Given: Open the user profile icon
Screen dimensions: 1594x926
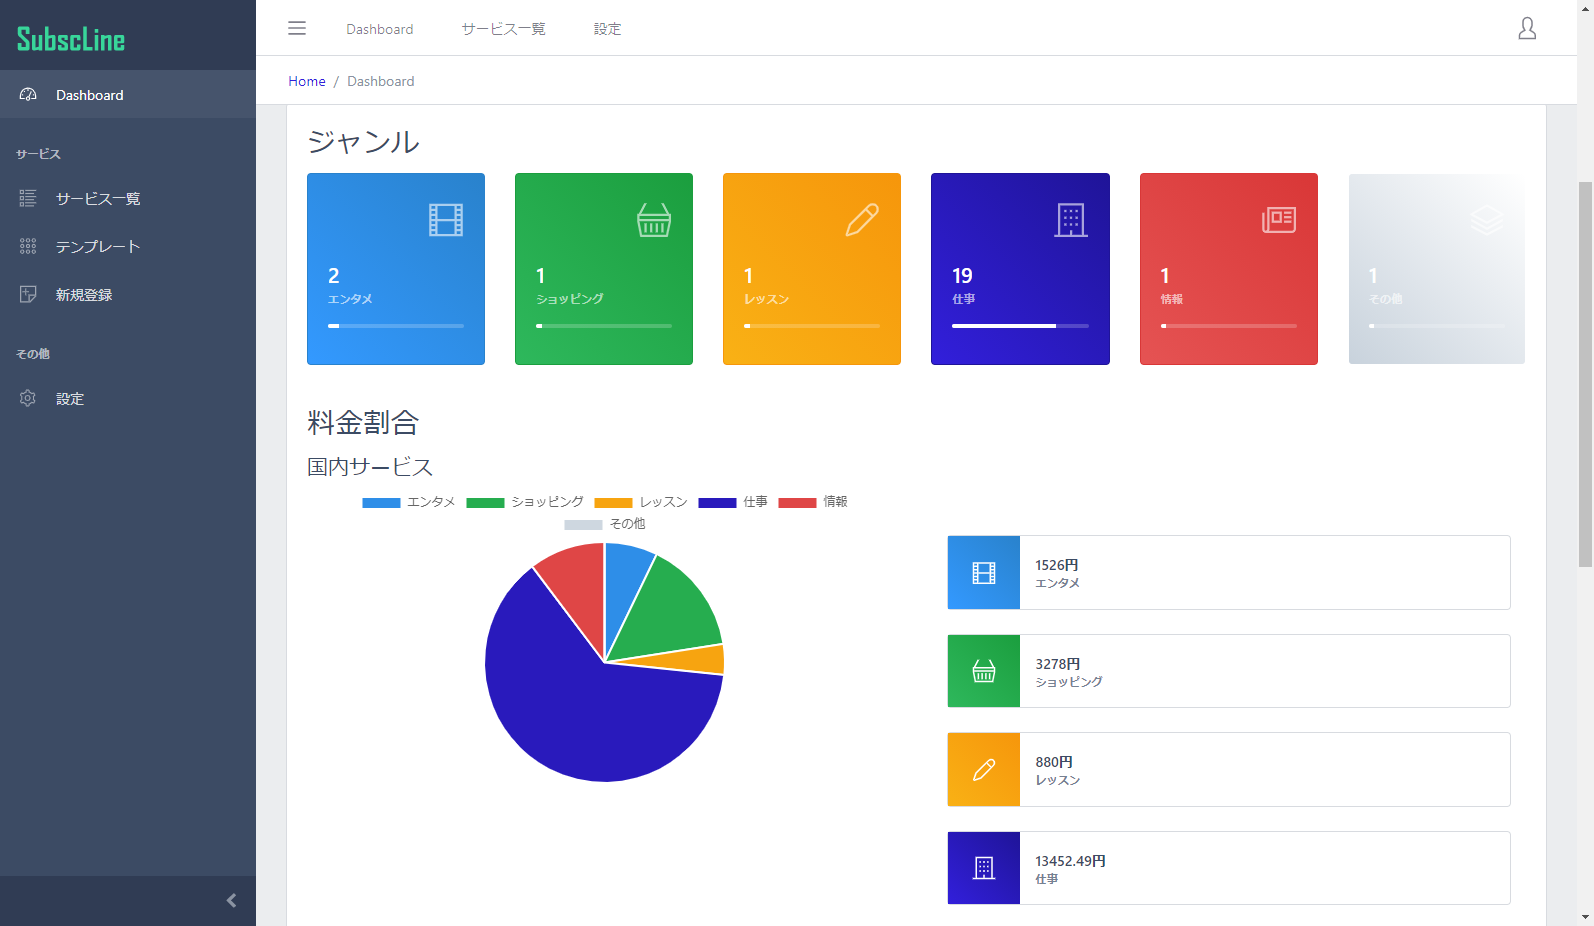Looking at the screenshot, I should 1527,28.
